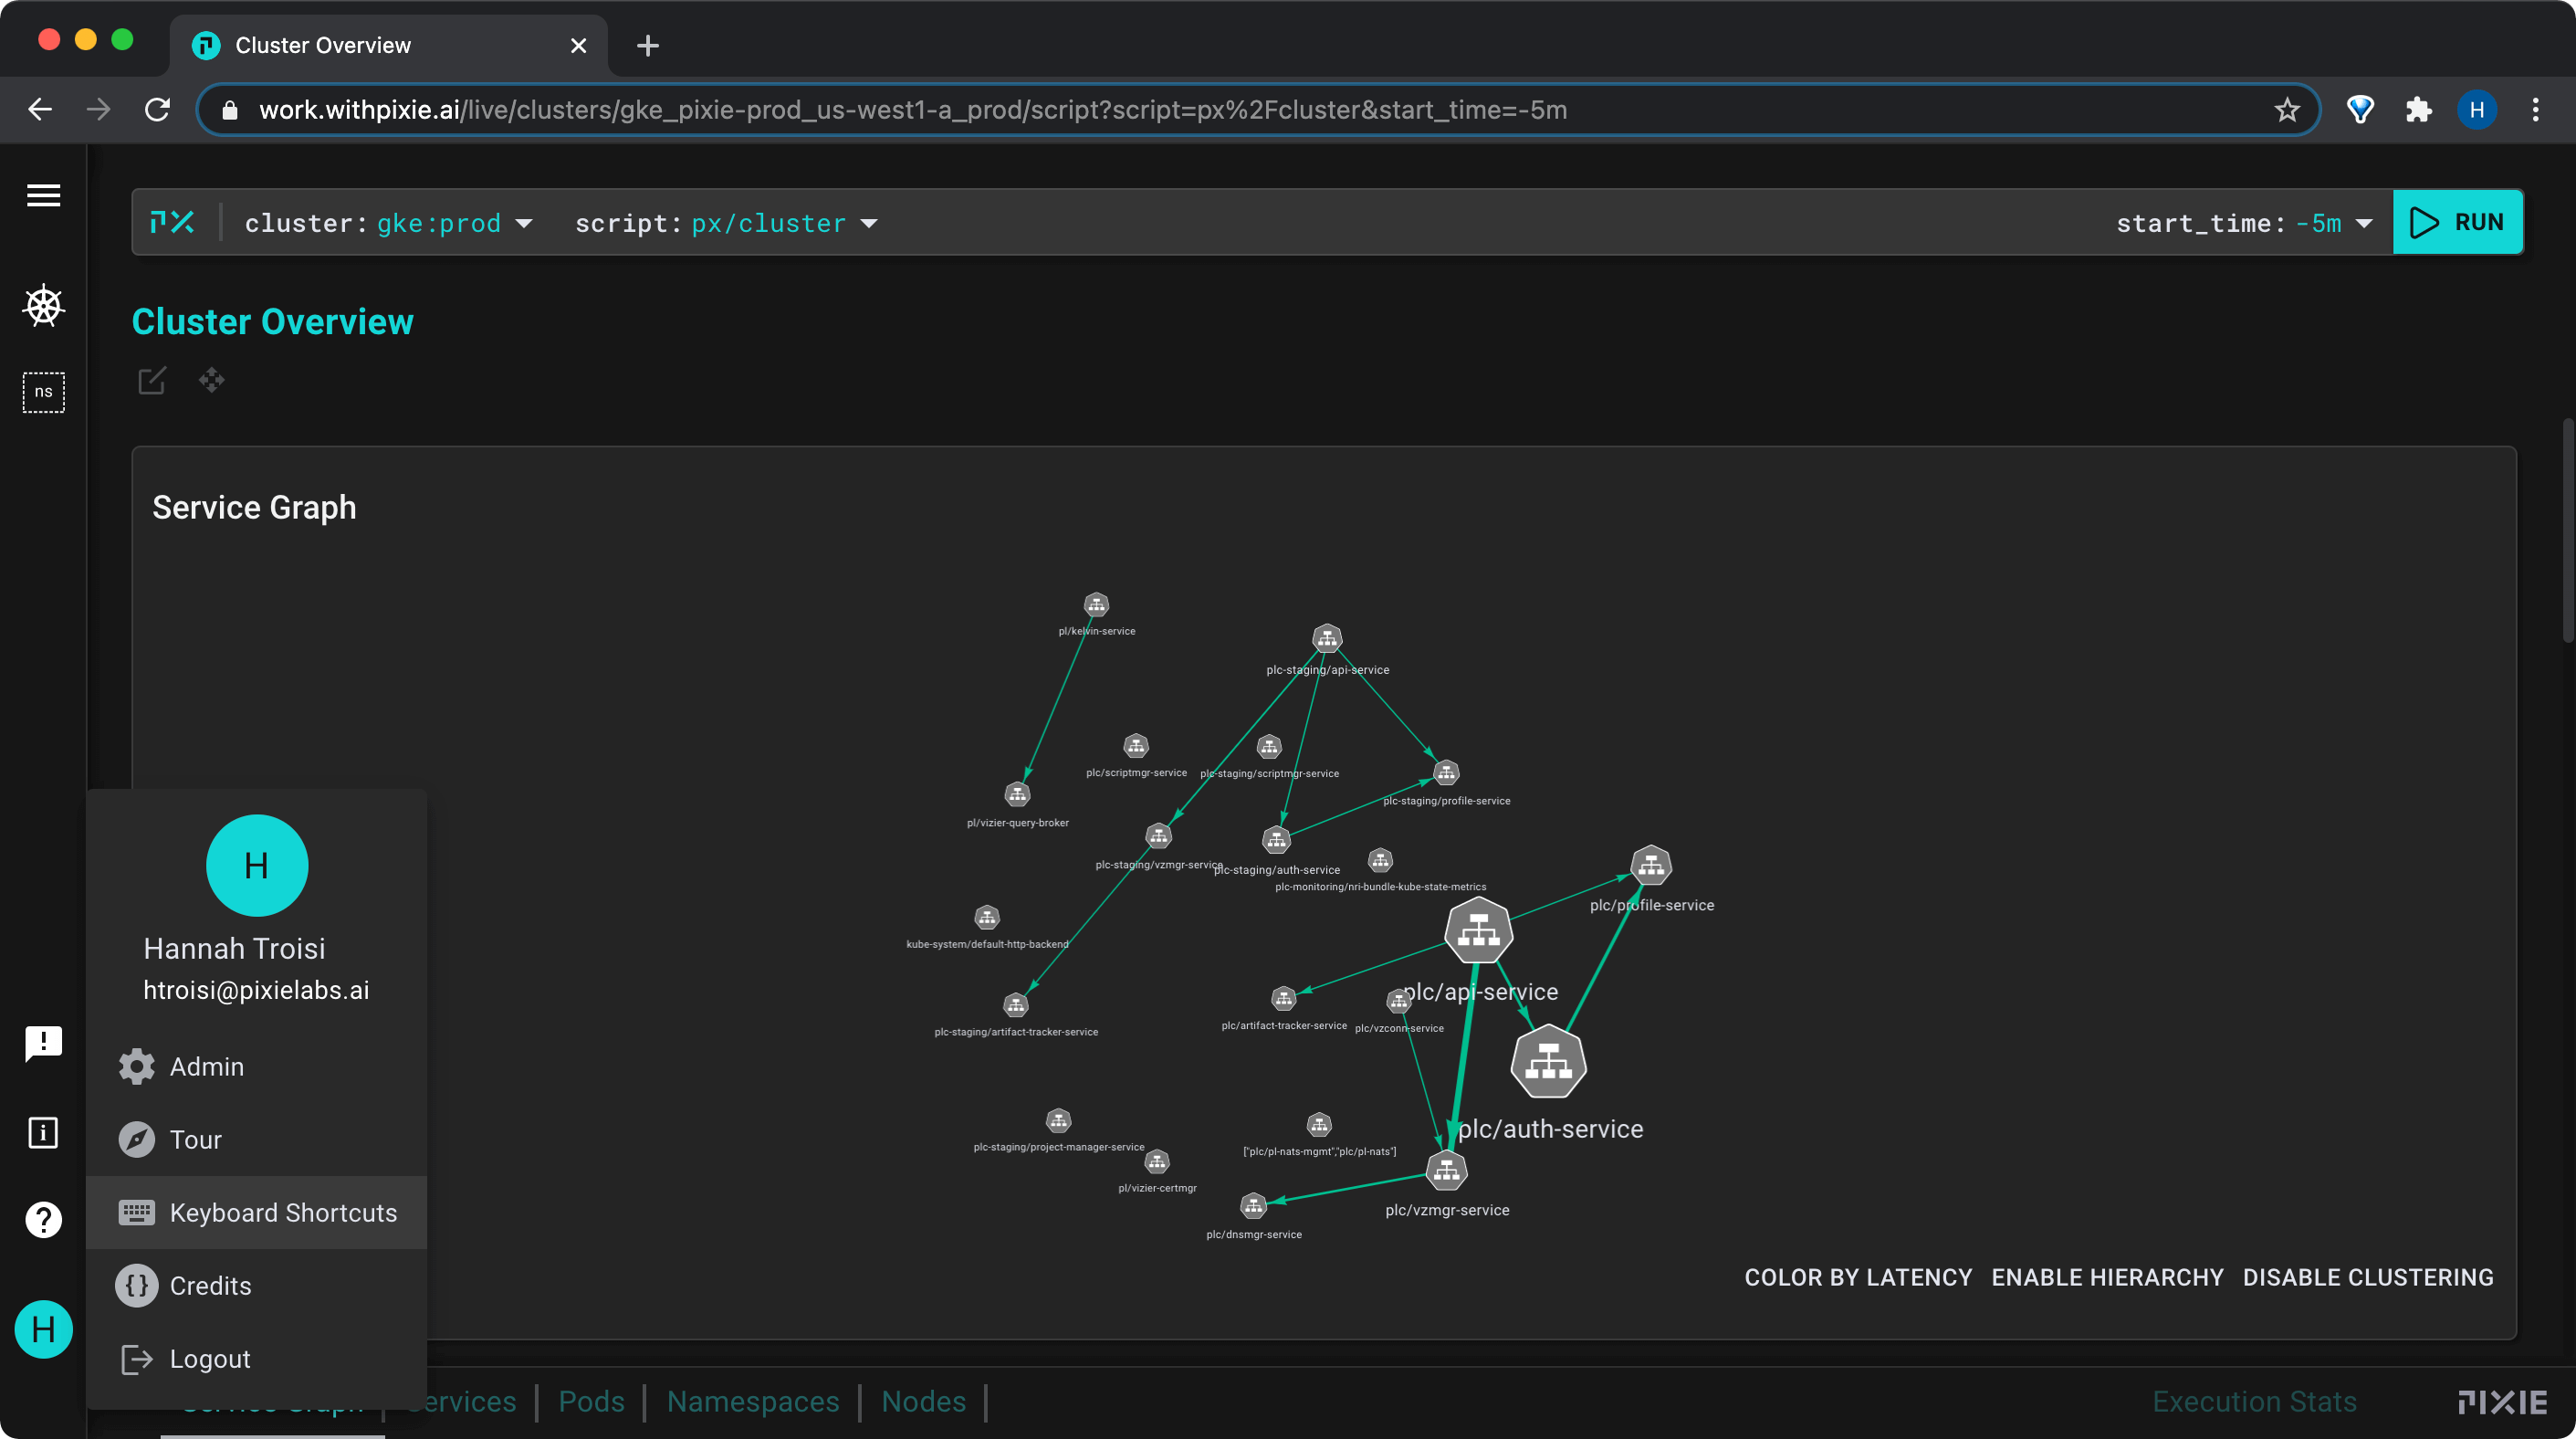
Task: Open the hamburger sidebar menu
Action: 43,195
